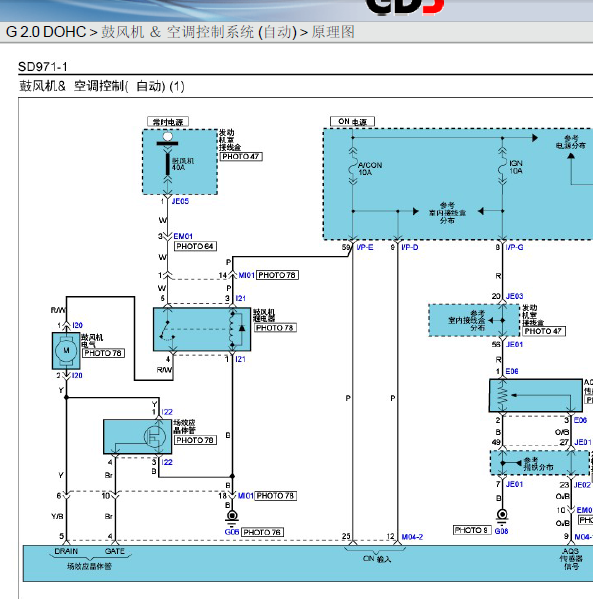Select connector I22 at pin 1

pos(167,412)
